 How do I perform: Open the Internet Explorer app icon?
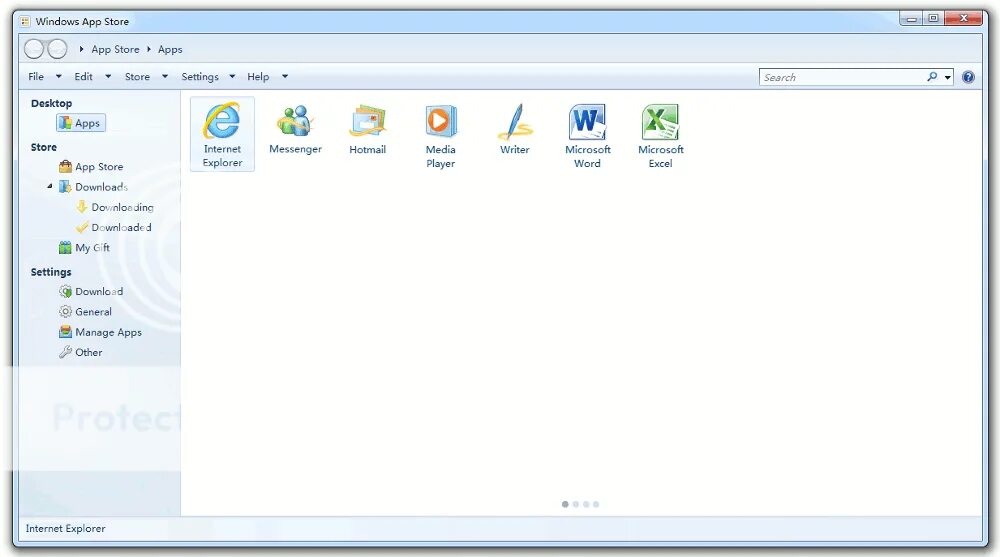(222, 134)
